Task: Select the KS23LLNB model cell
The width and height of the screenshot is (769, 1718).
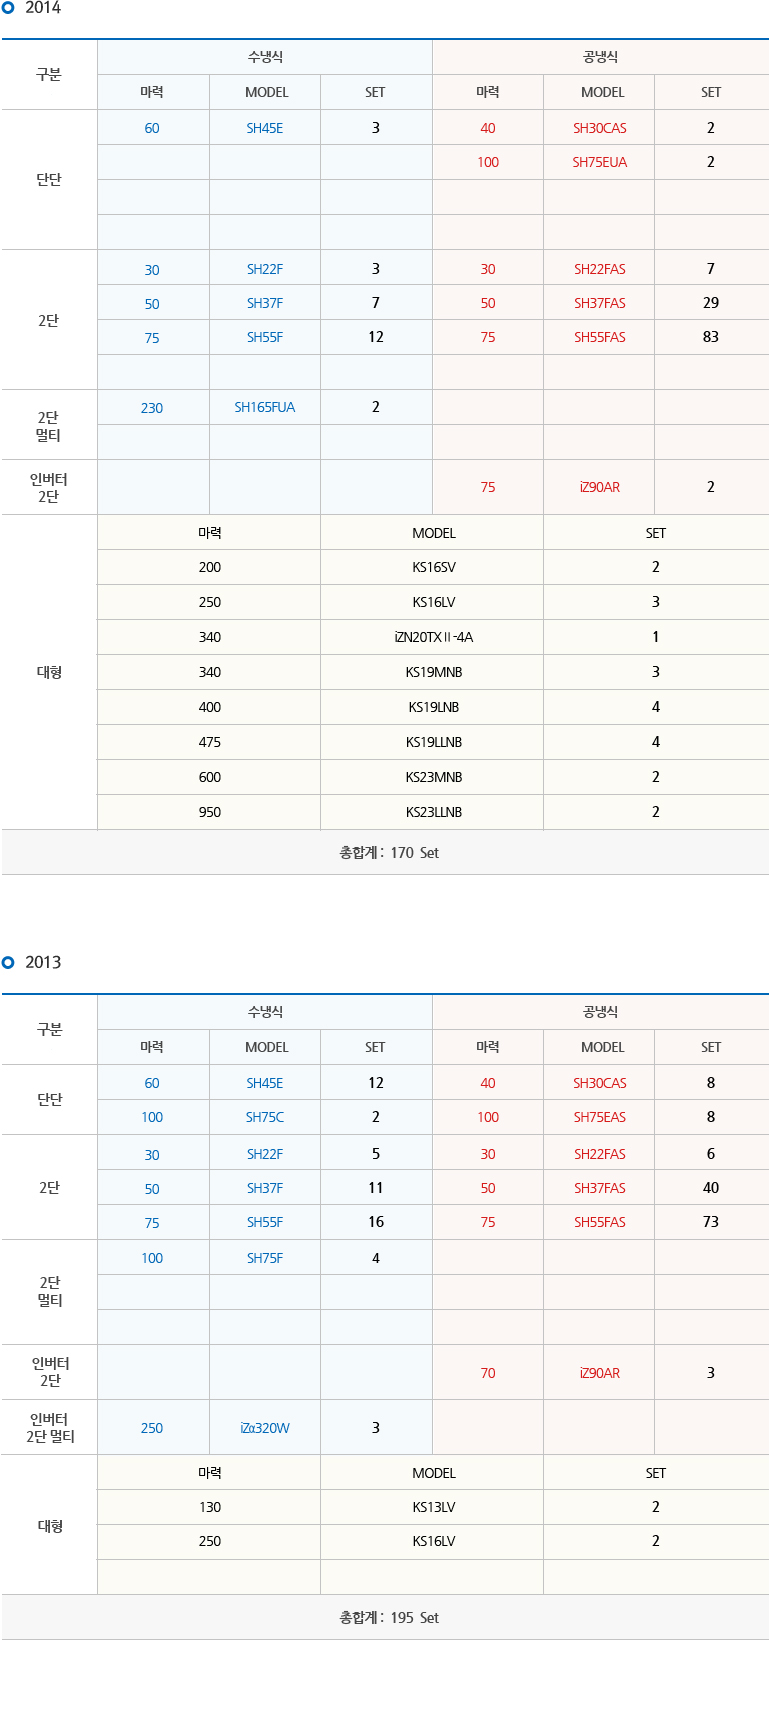Action: pos(434,812)
